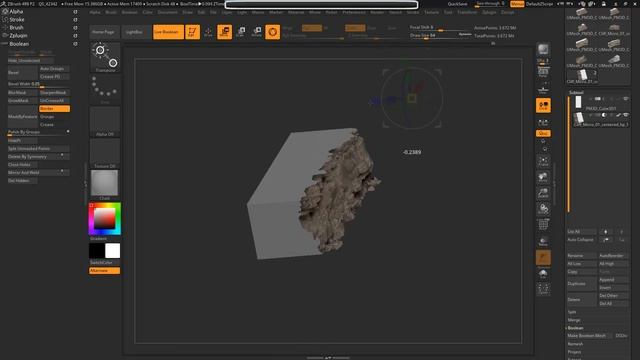This screenshot has height=360, width=640.
Task: Open the Preferences menu
Action: (354, 12)
